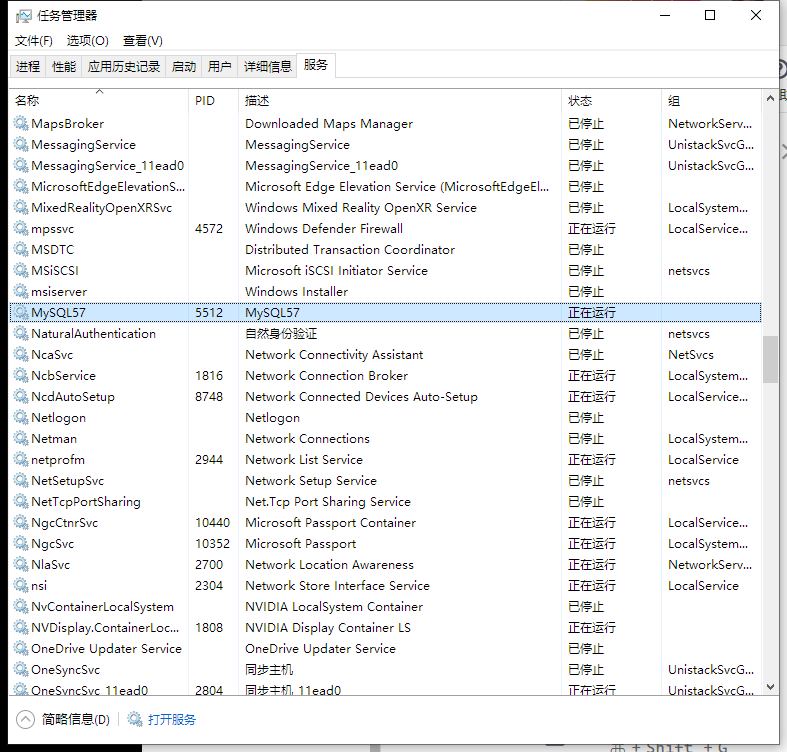The image size is (787, 752).
Task: Click the gear icon beside NaturalAuthentication
Action: [x=21, y=333]
